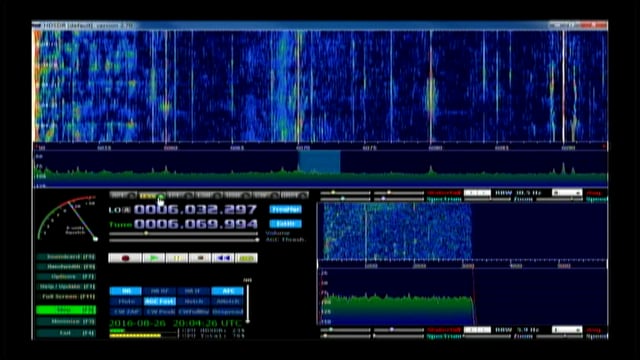Select CW demodulation mode
The height and width of the screenshot is (360, 640).
coord(266,196)
